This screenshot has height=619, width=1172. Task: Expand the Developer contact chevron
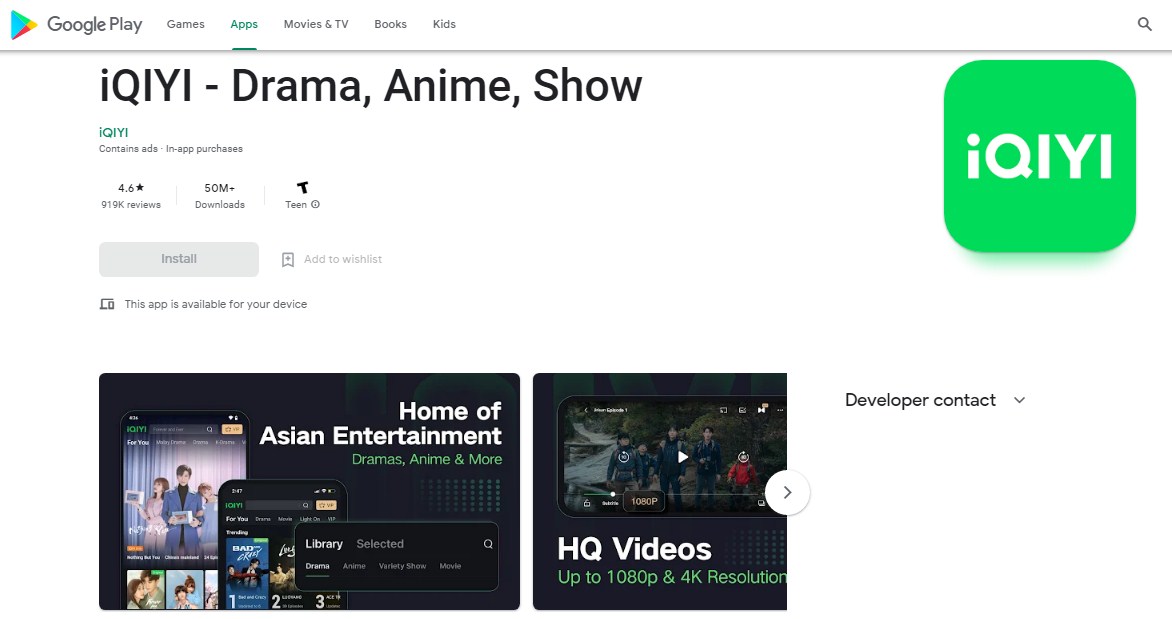point(1019,400)
